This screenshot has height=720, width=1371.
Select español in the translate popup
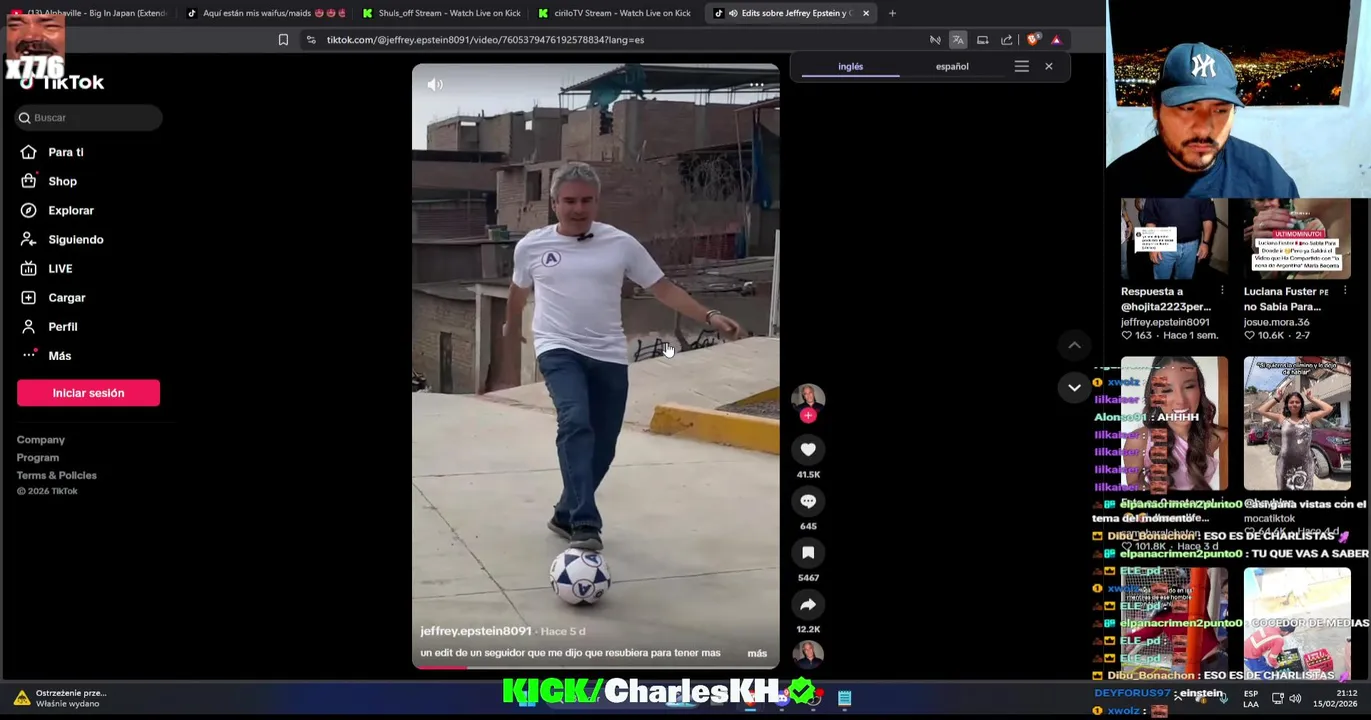pyautogui.click(x=952, y=66)
